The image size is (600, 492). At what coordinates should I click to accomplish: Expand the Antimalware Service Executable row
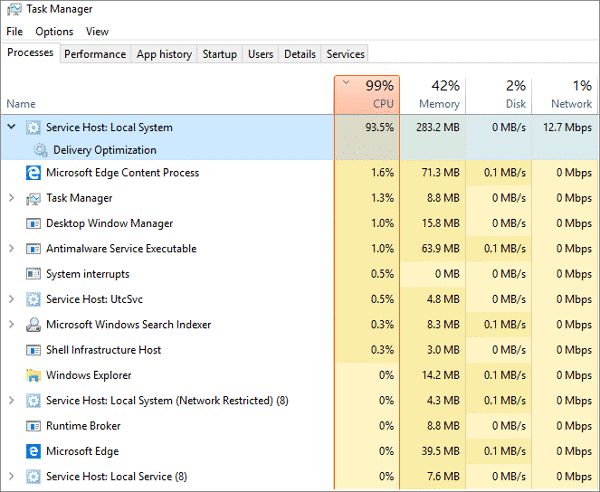coord(11,248)
